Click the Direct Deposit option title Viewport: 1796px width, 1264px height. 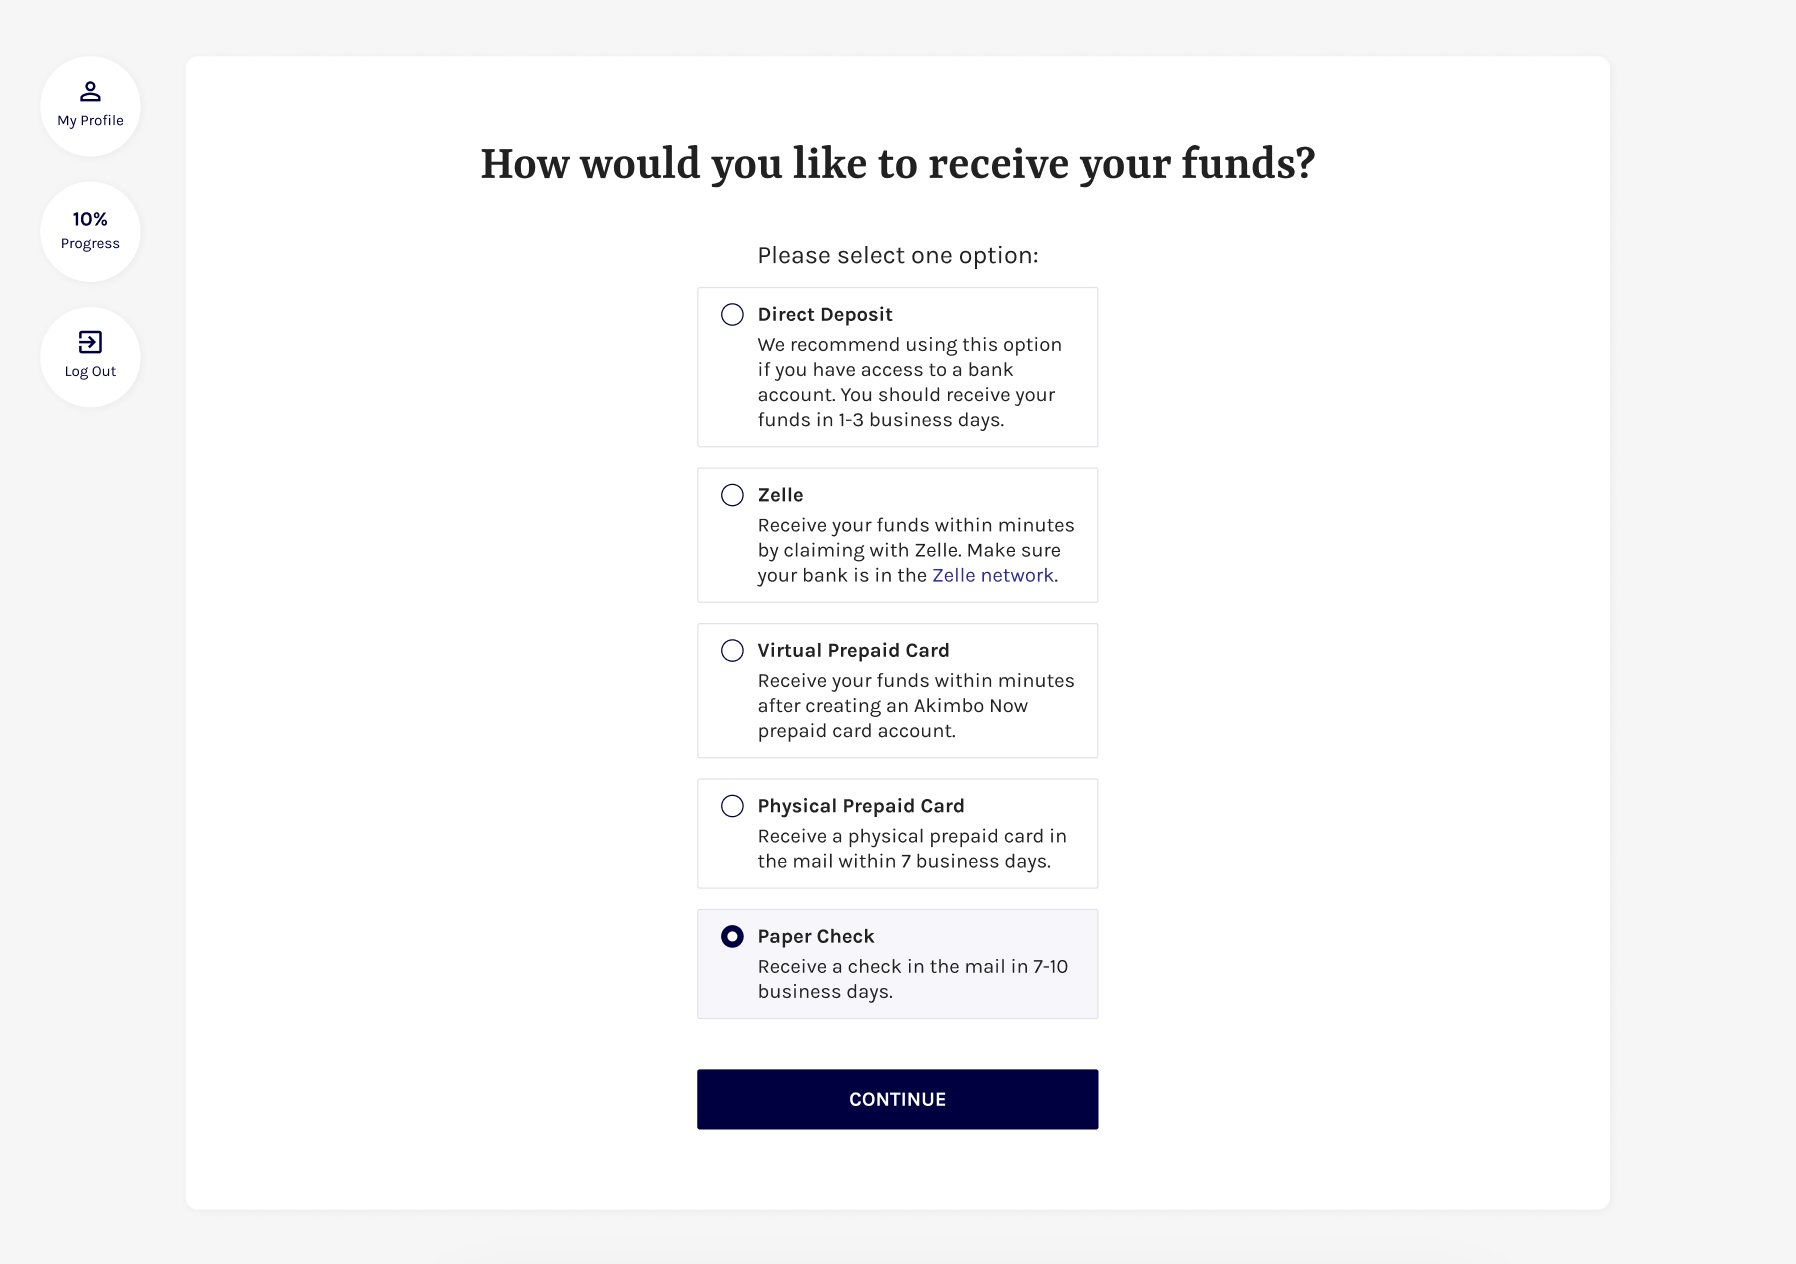pyautogui.click(x=825, y=315)
